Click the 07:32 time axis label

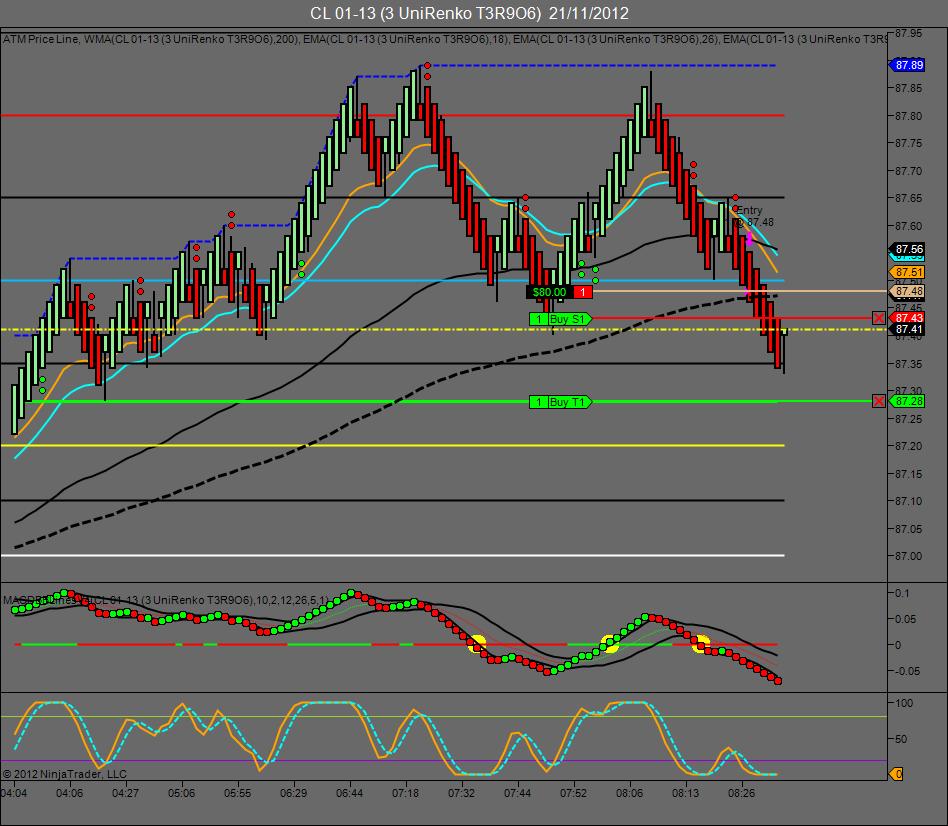pyautogui.click(x=461, y=792)
